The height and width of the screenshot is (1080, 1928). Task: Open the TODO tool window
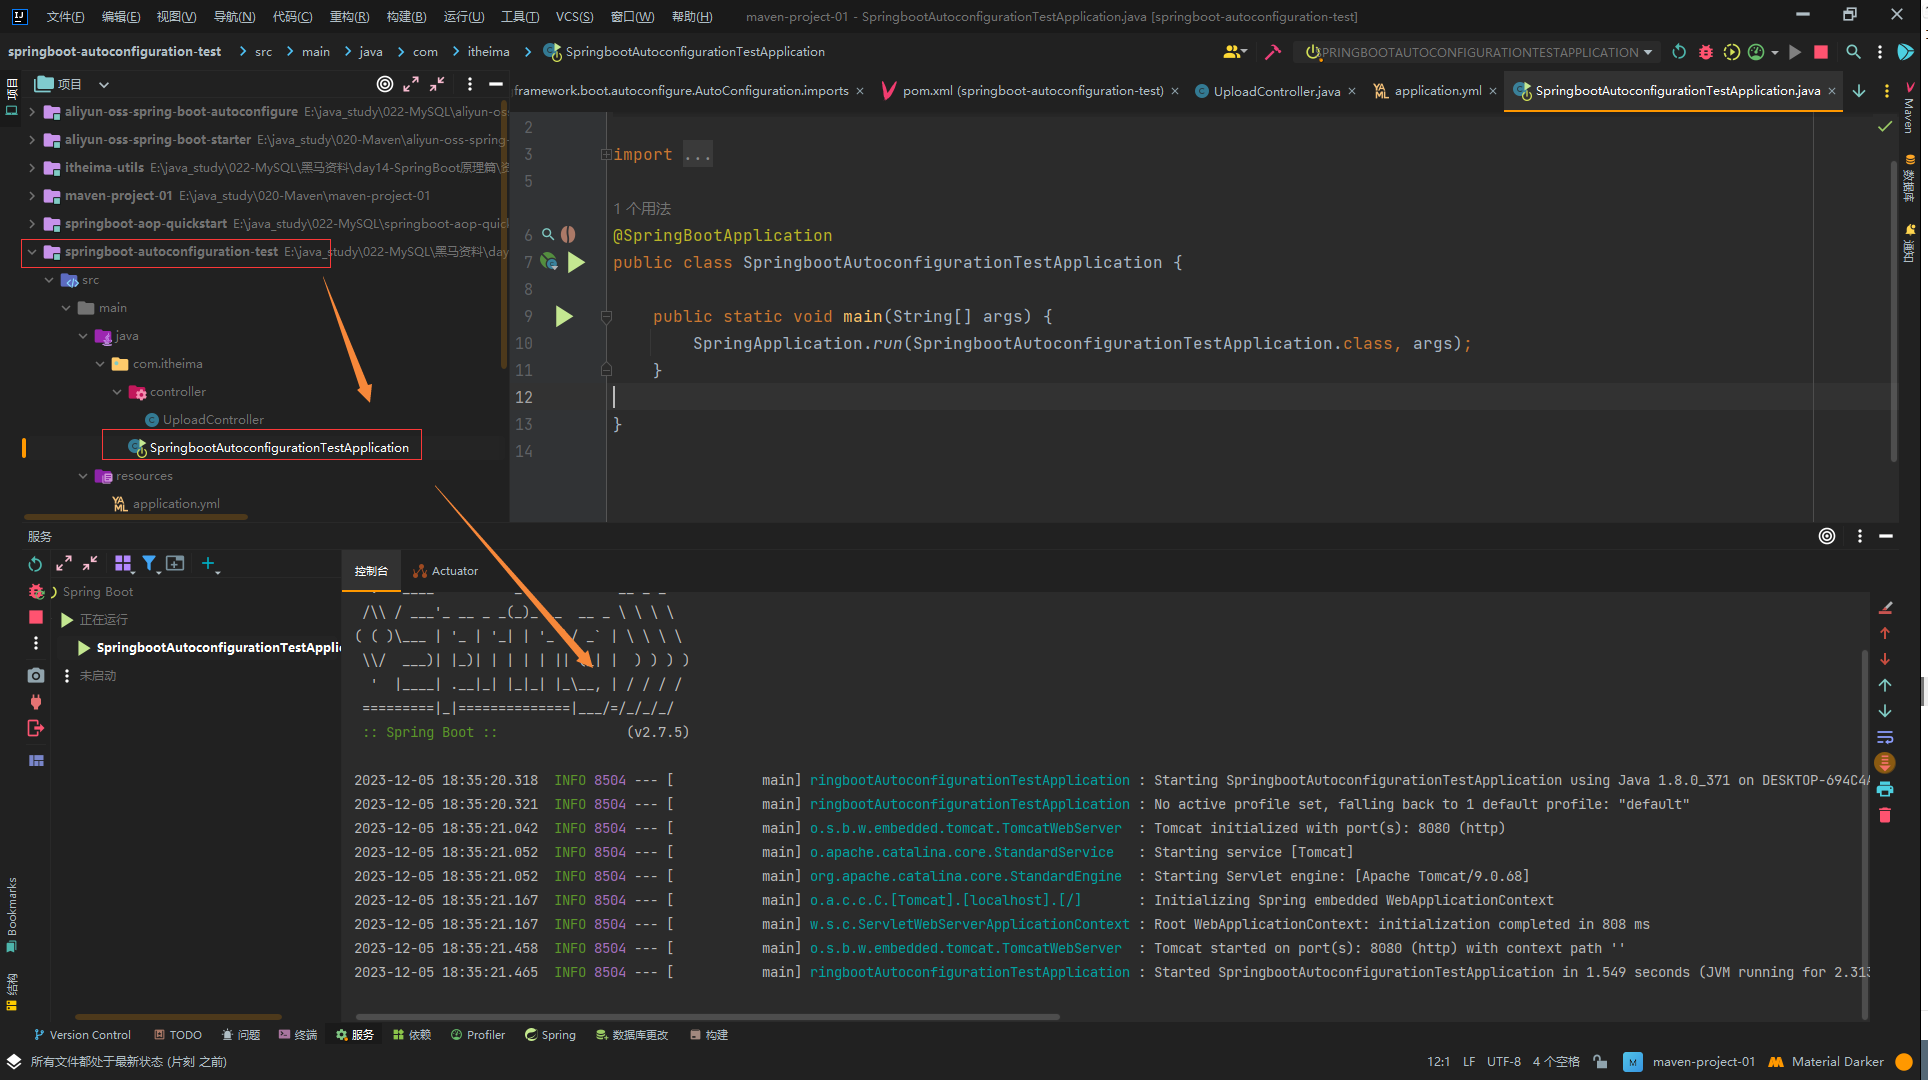[x=177, y=1035]
